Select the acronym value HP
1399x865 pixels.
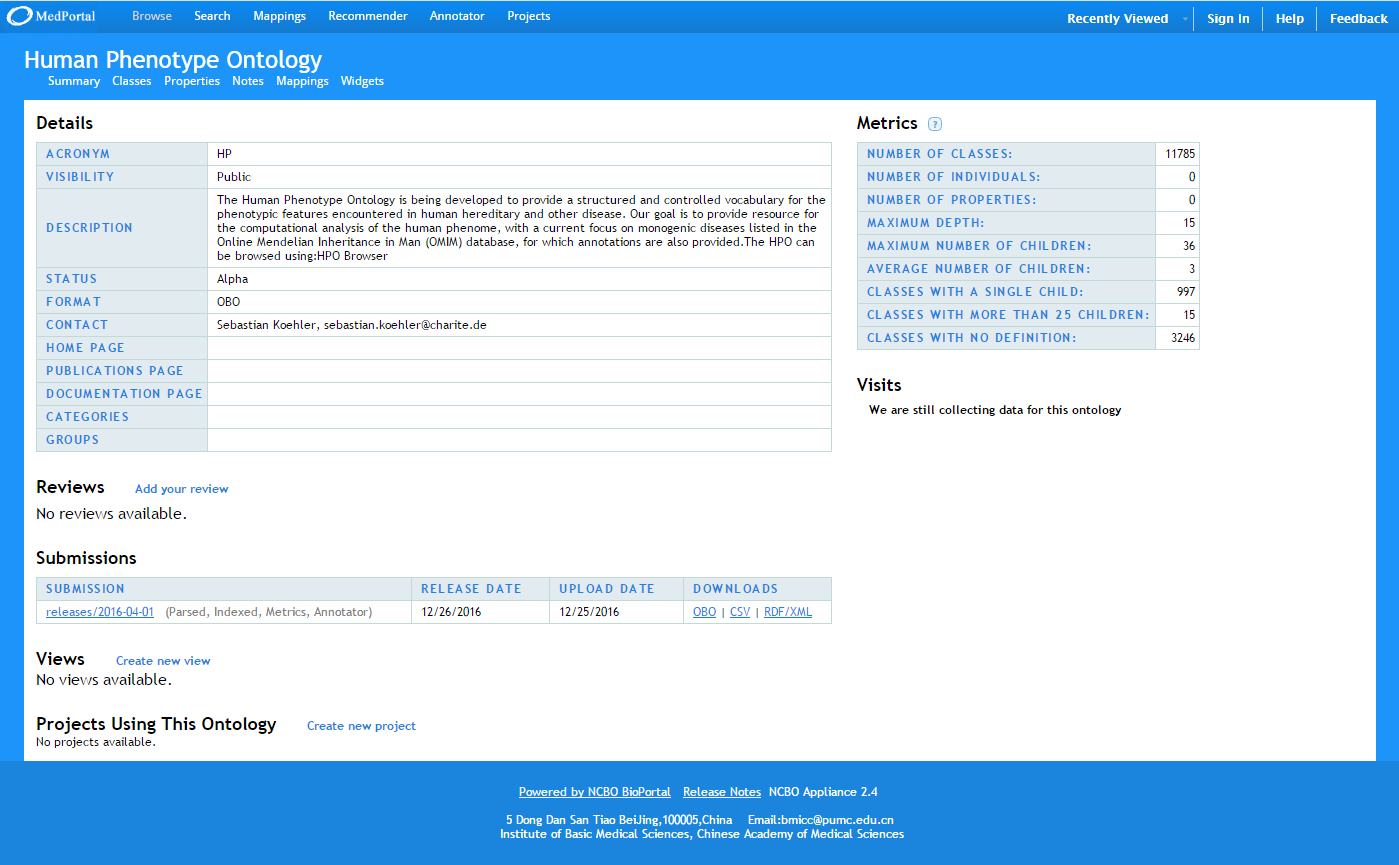pos(224,154)
